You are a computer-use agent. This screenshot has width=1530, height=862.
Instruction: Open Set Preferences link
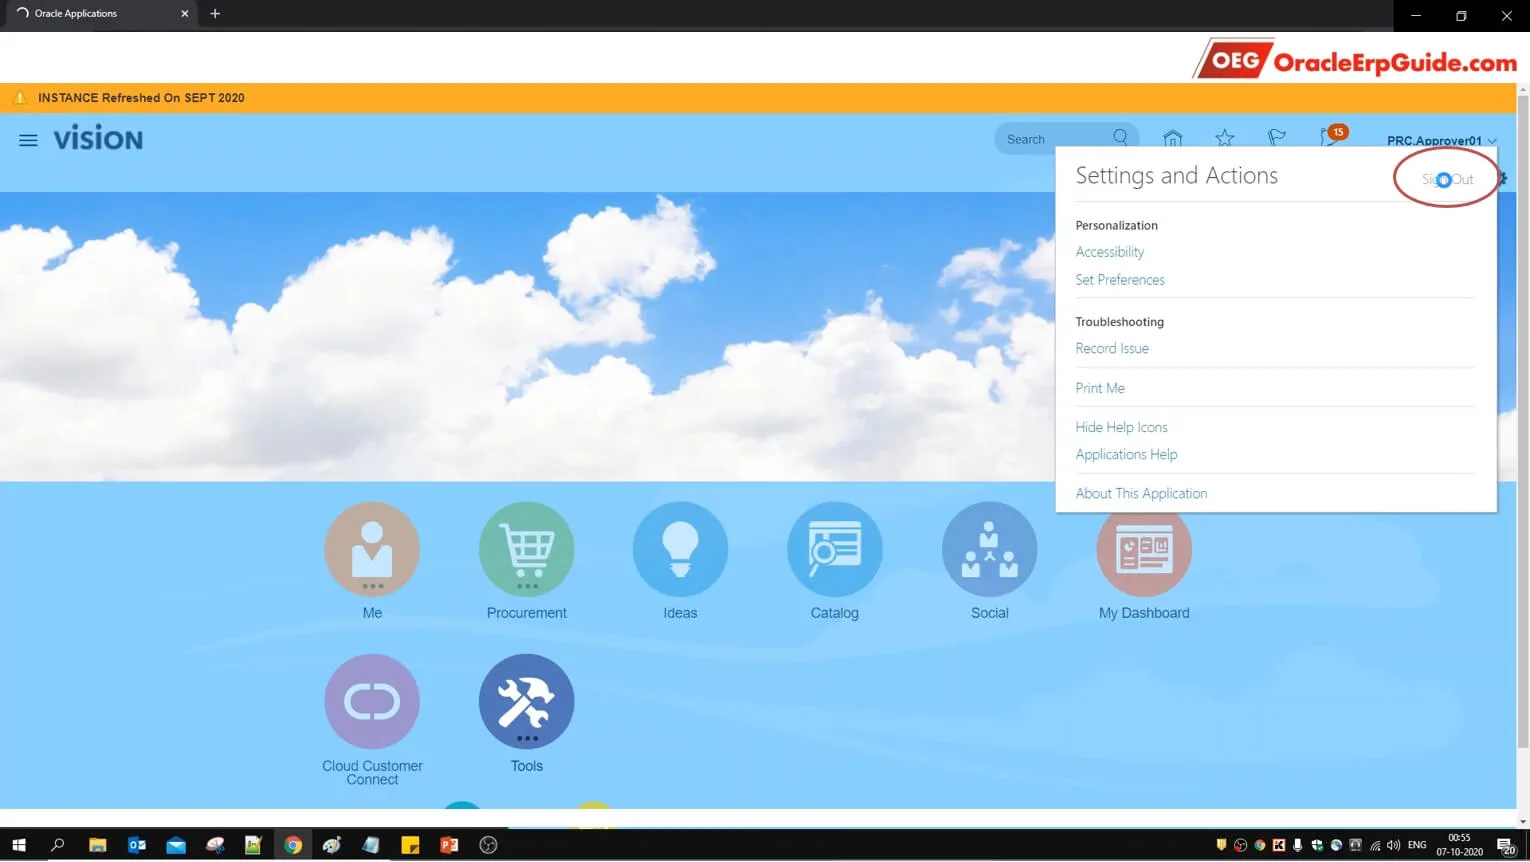[x=1119, y=280]
